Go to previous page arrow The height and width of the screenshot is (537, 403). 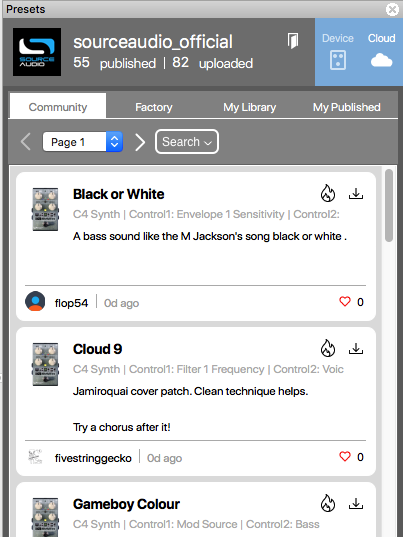pyautogui.click(x=26, y=142)
